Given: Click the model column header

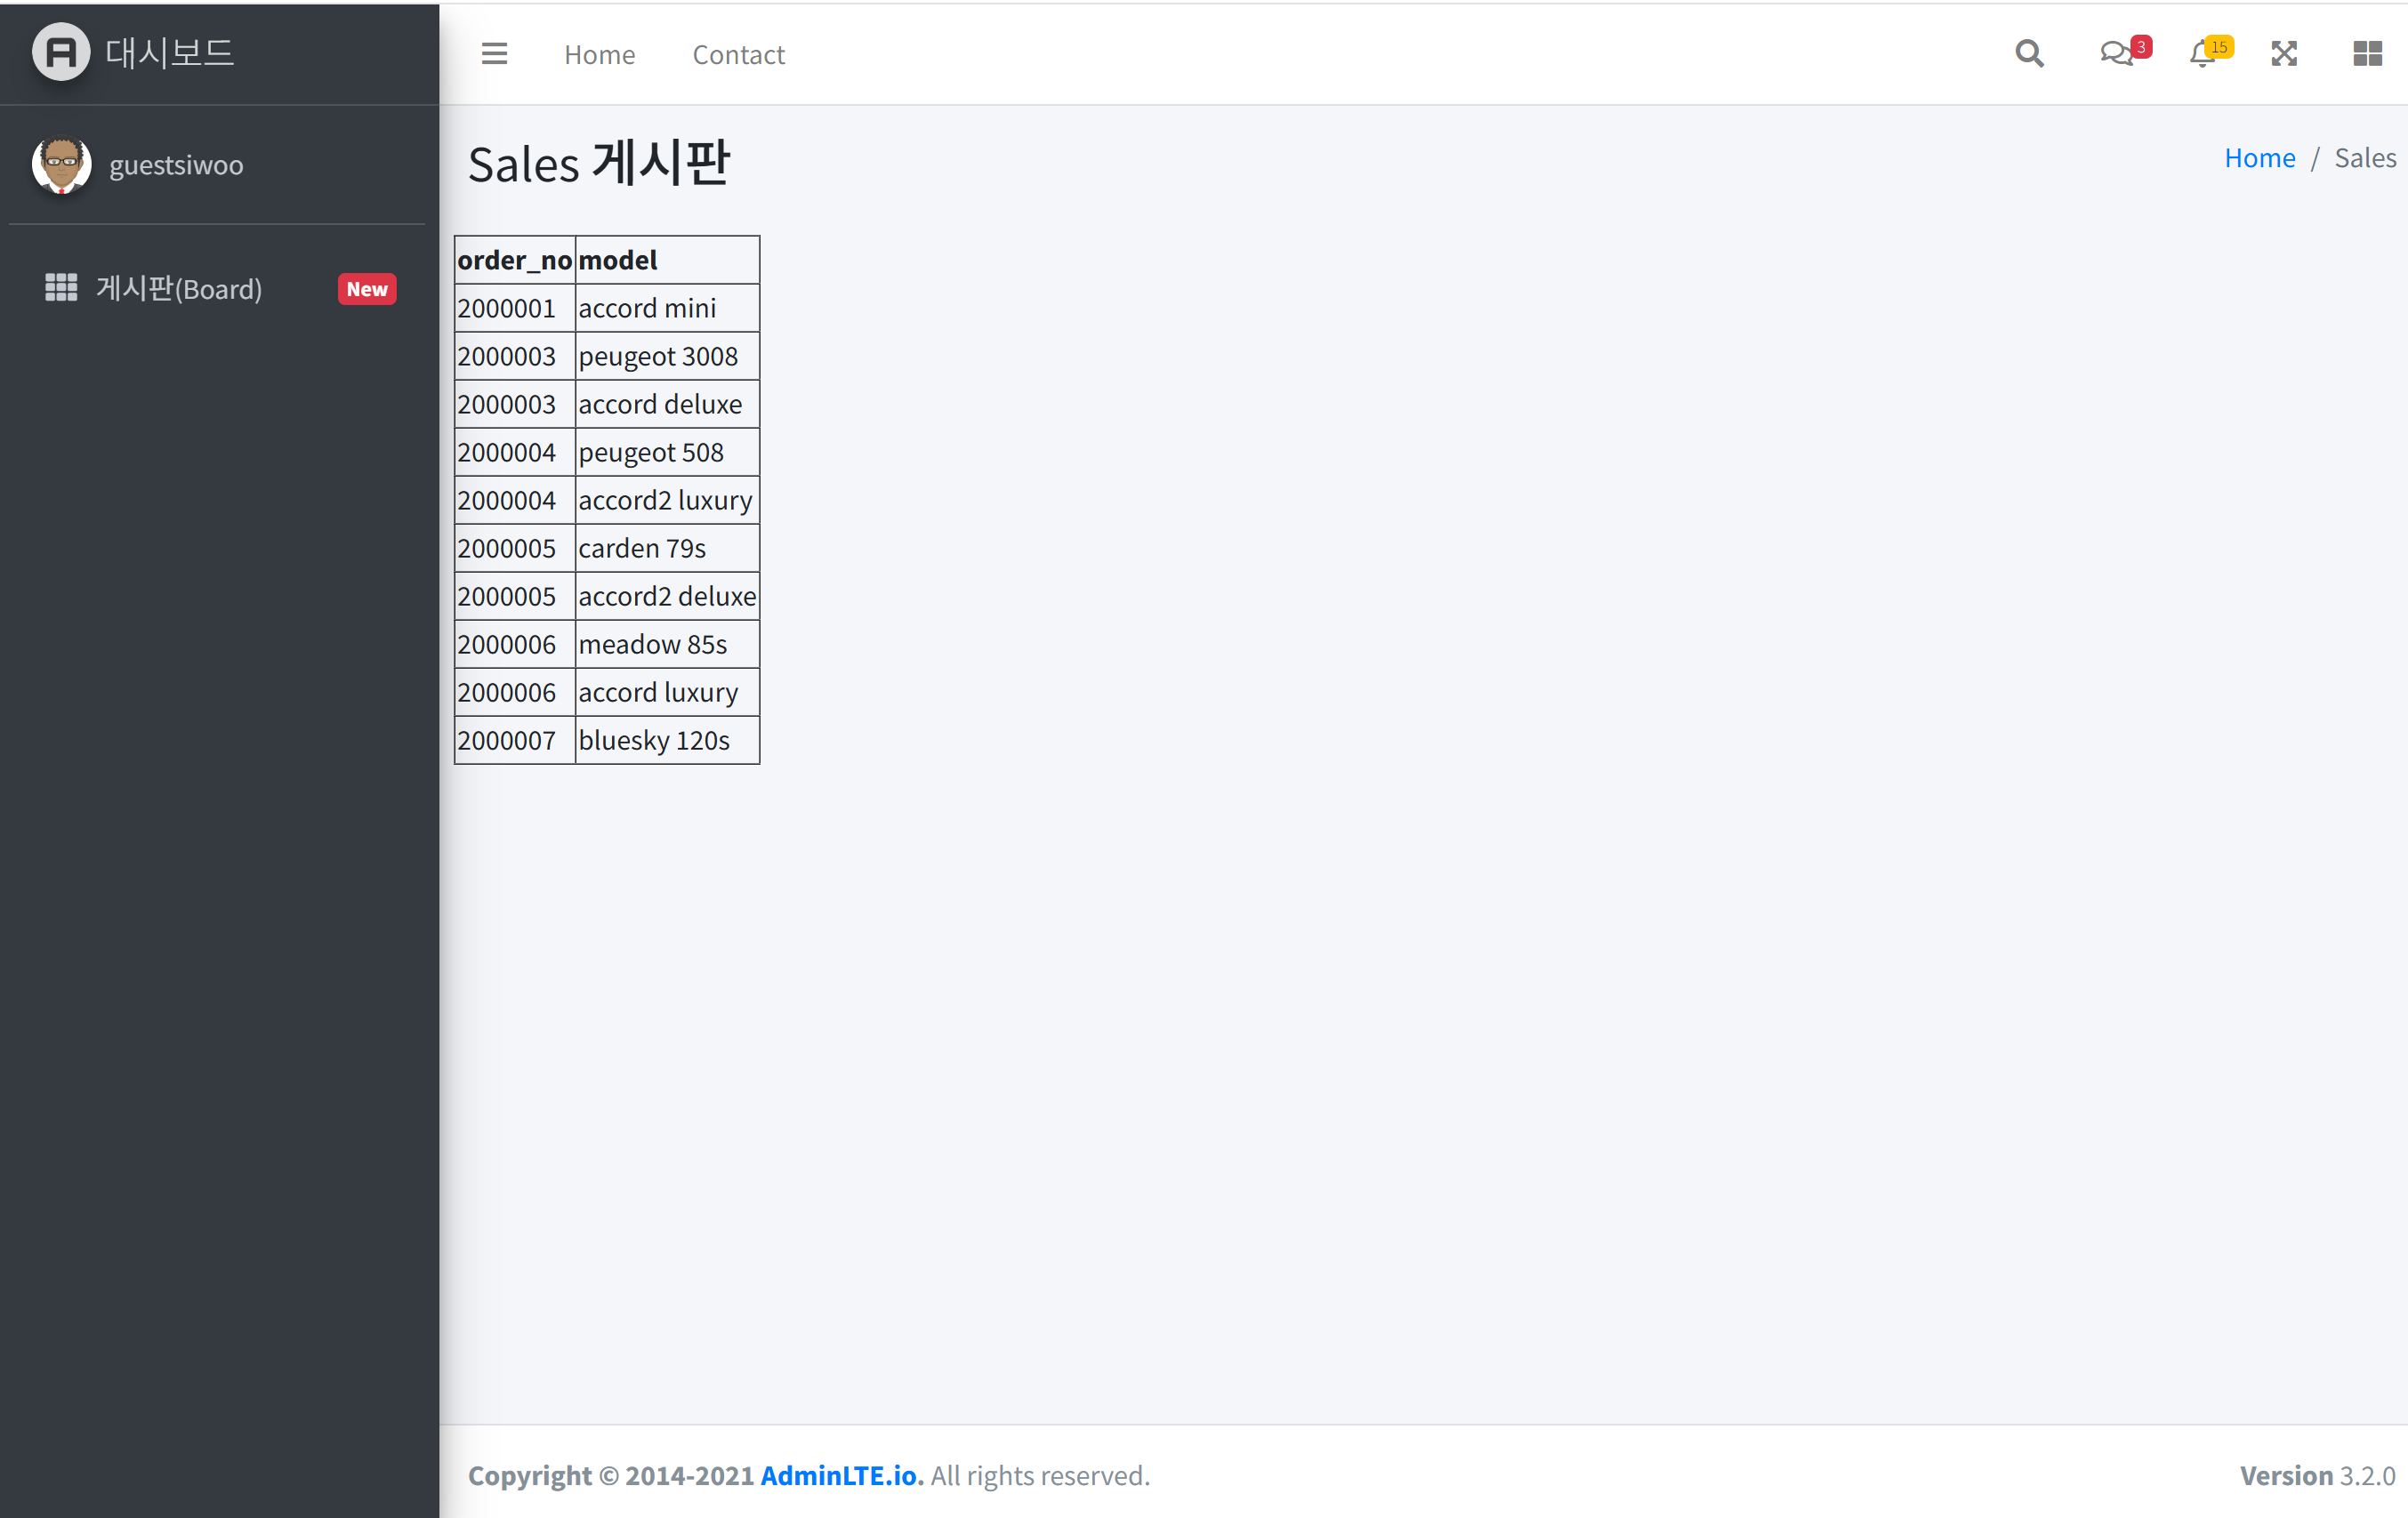Looking at the screenshot, I should coord(618,260).
